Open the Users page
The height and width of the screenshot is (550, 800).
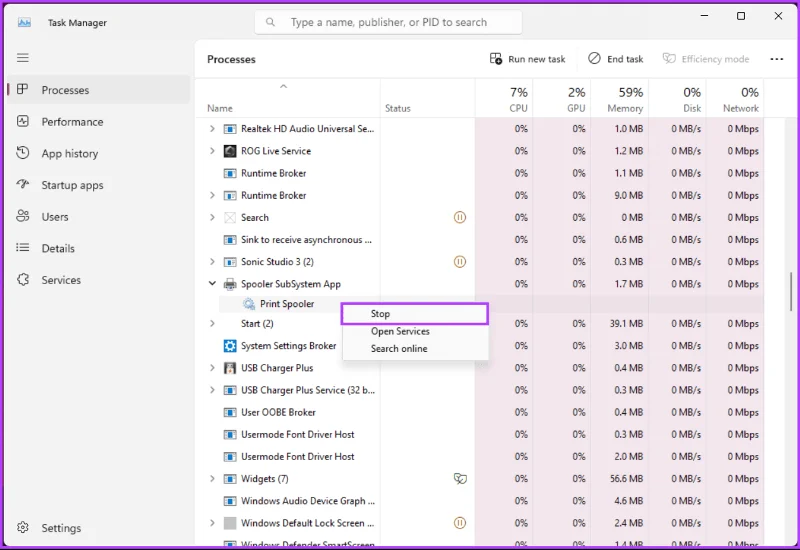point(98,216)
